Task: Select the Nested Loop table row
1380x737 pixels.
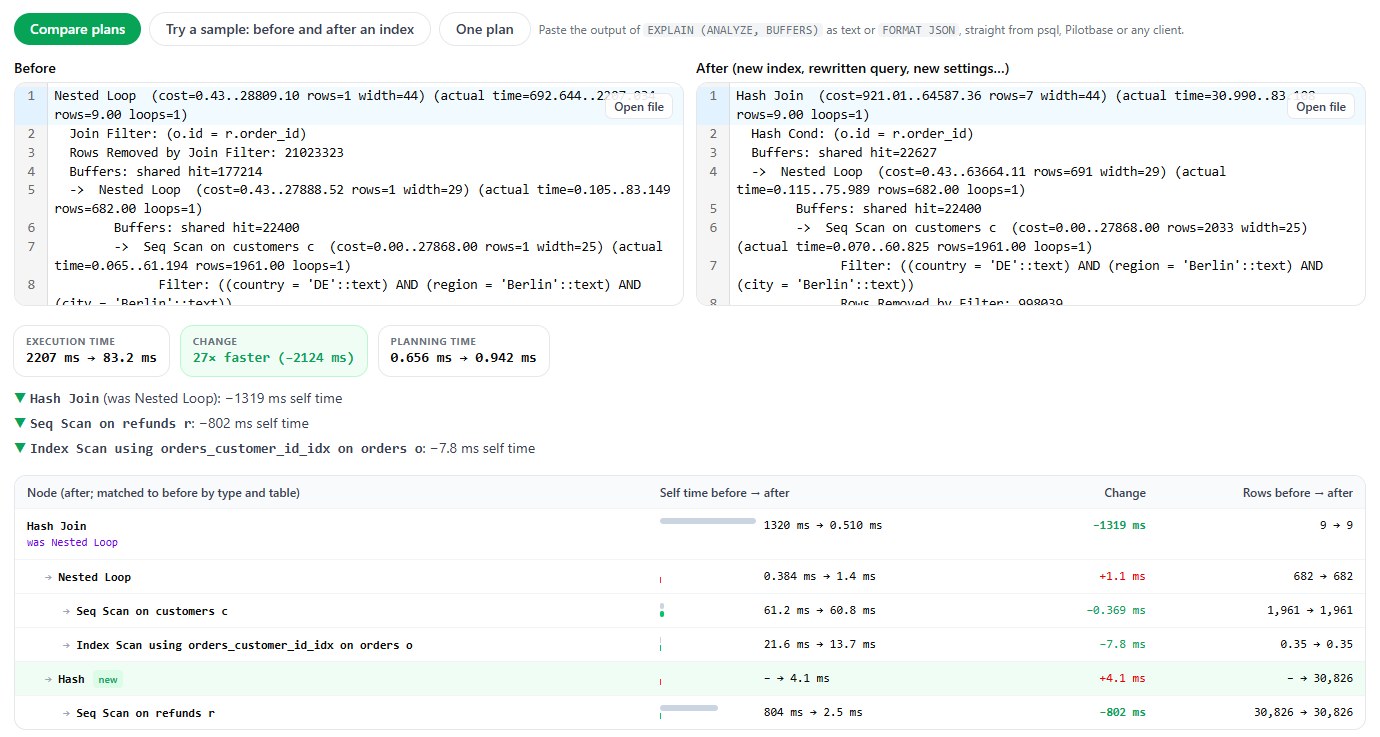Action: (x=690, y=577)
